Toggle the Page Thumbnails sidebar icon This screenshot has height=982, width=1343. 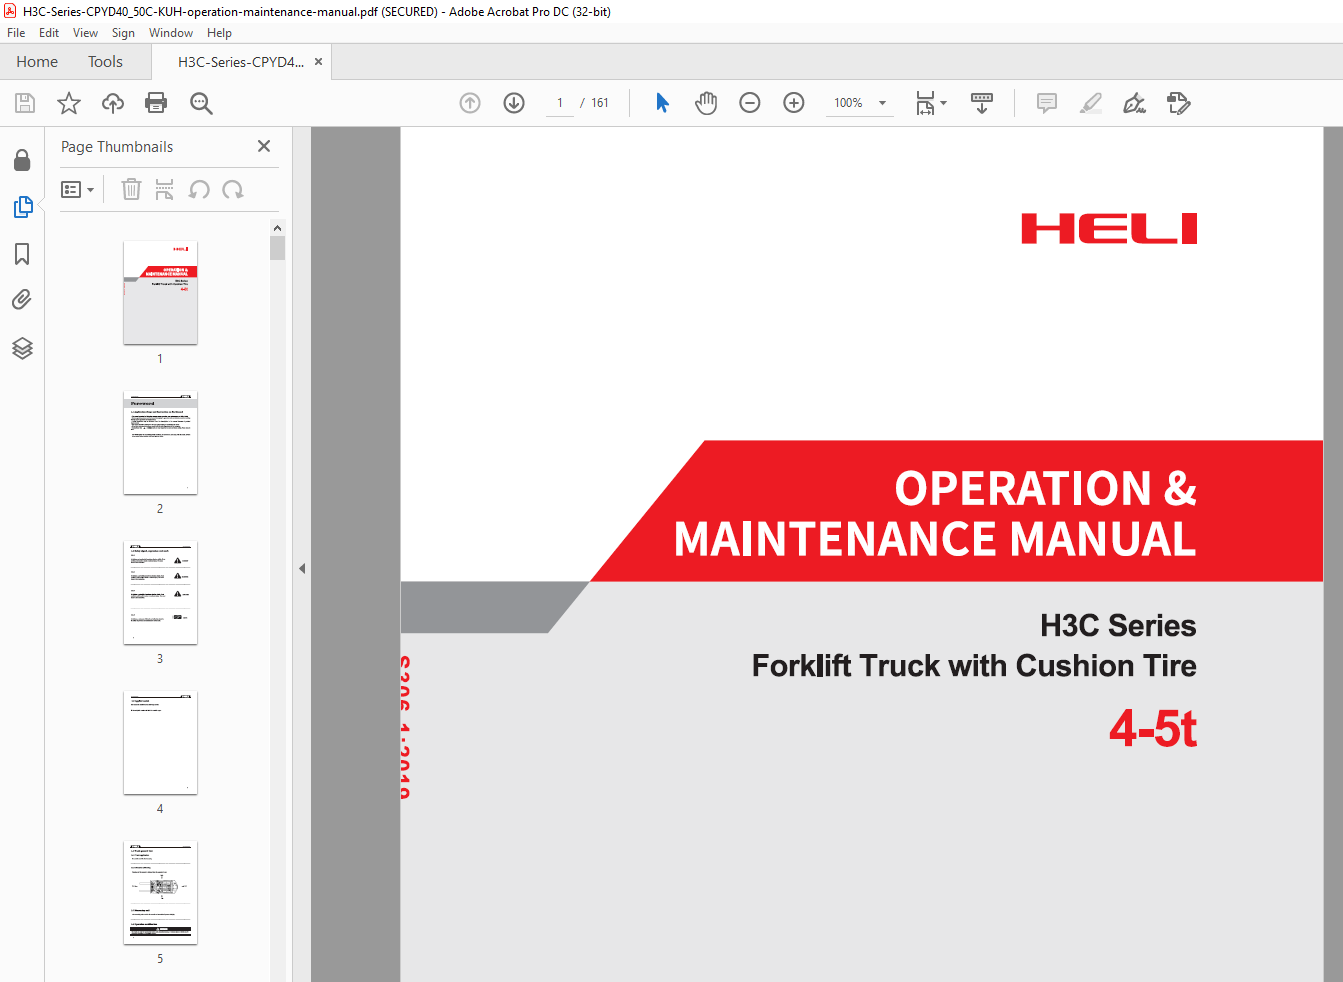pos(22,207)
